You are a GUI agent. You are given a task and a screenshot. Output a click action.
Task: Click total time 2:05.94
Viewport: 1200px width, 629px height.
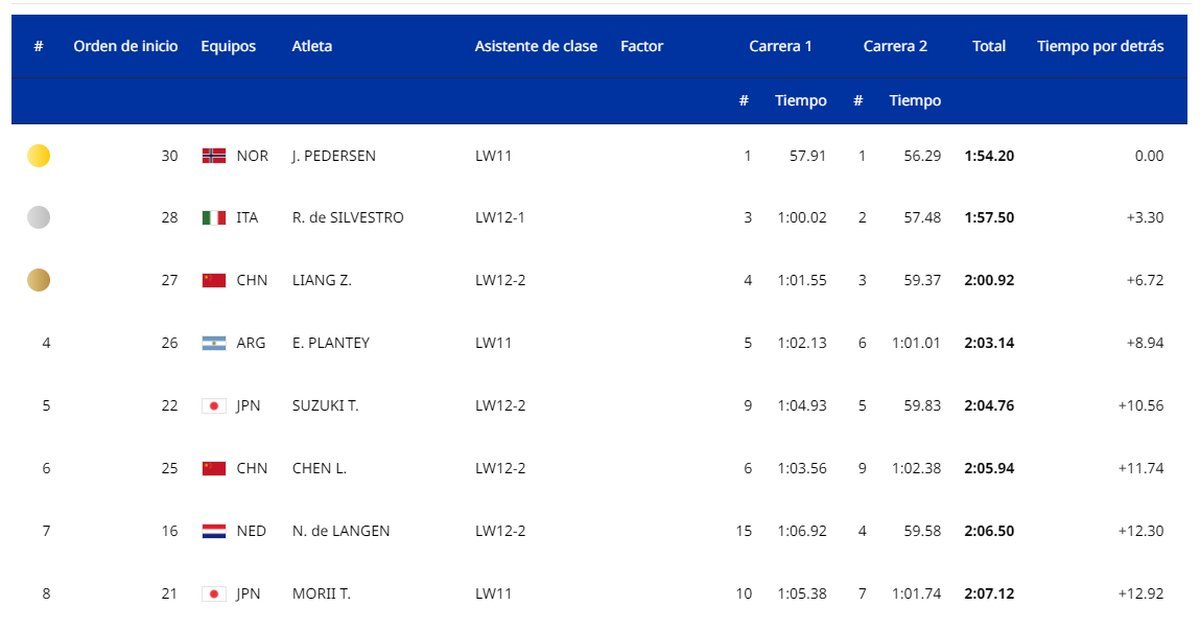(990, 468)
